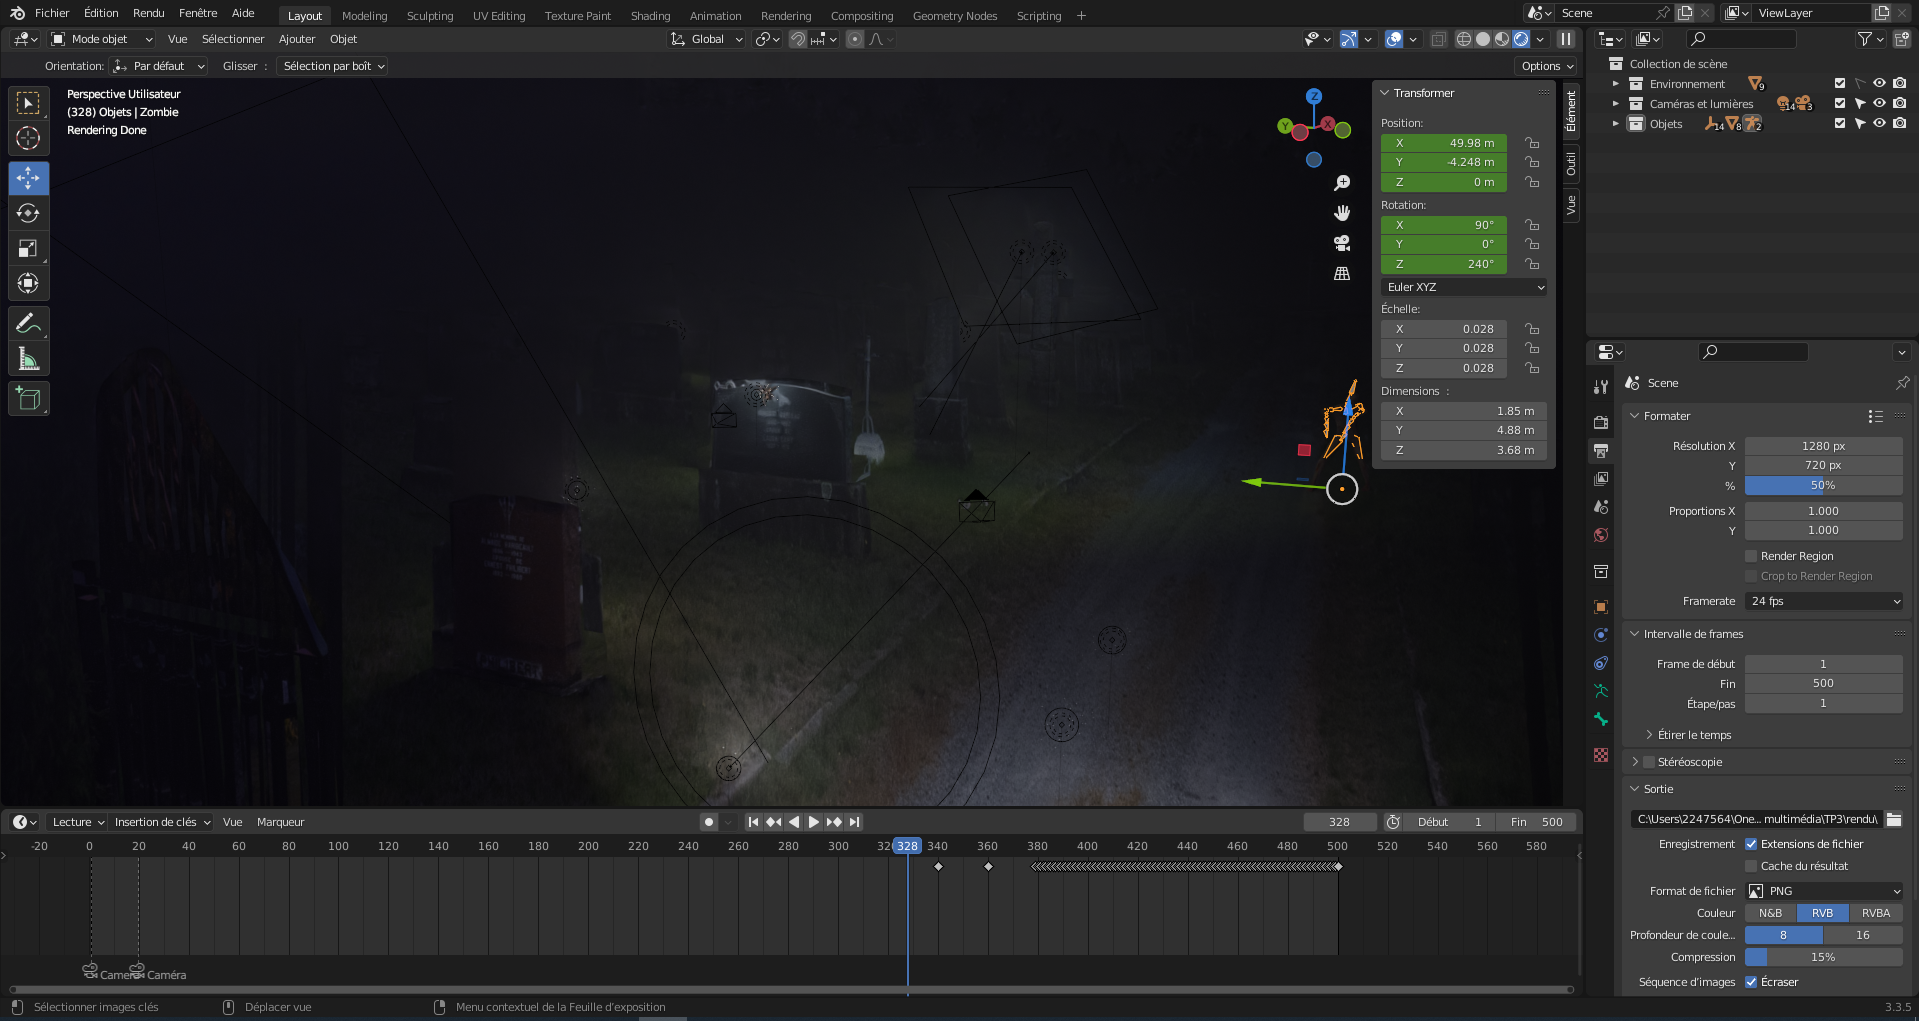
Task: Disable the Extensions de fichier checkbox
Action: click(1751, 844)
